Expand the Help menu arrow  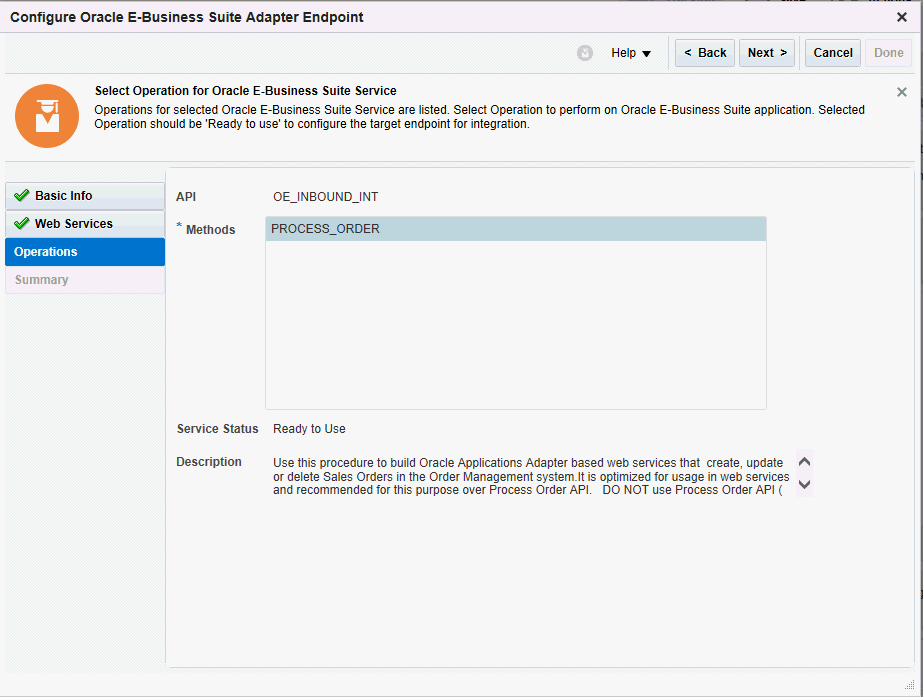(x=645, y=53)
